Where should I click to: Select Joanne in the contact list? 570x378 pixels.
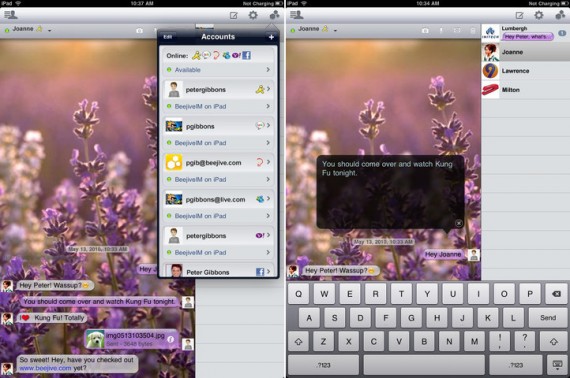[526, 52]
